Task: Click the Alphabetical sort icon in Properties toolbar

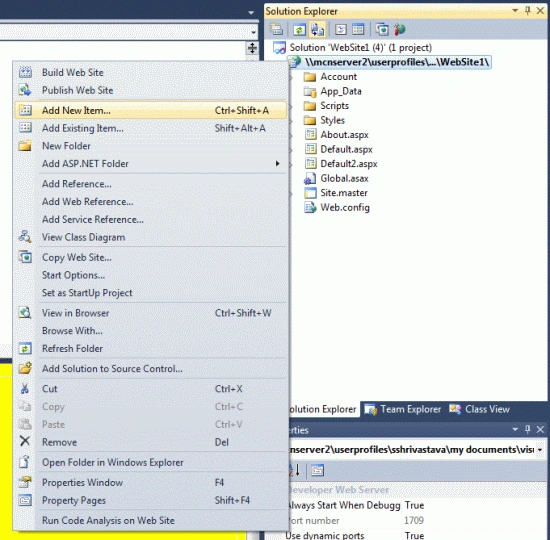Action: tap(295, 470)
